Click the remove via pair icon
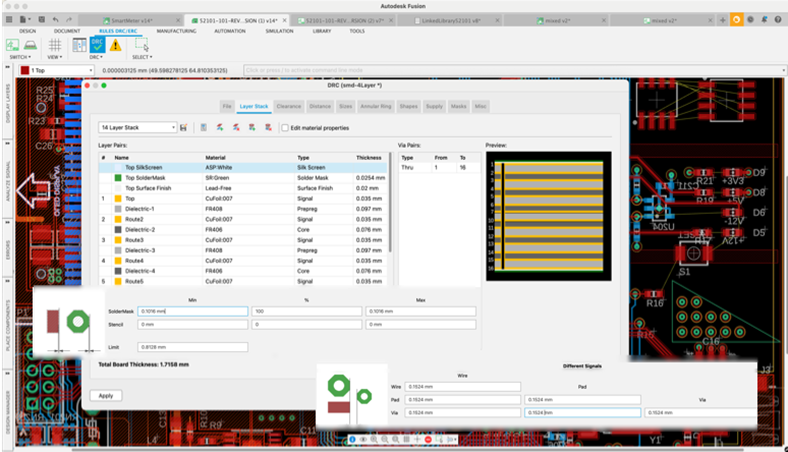 tap(268, 128)
